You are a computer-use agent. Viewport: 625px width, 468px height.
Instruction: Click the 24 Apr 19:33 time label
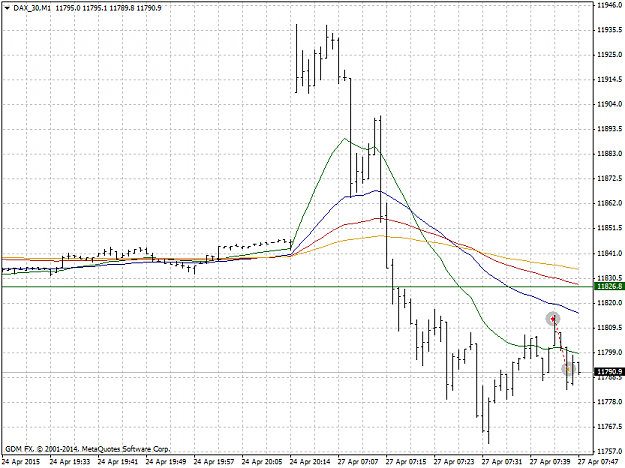coord(70,462)
